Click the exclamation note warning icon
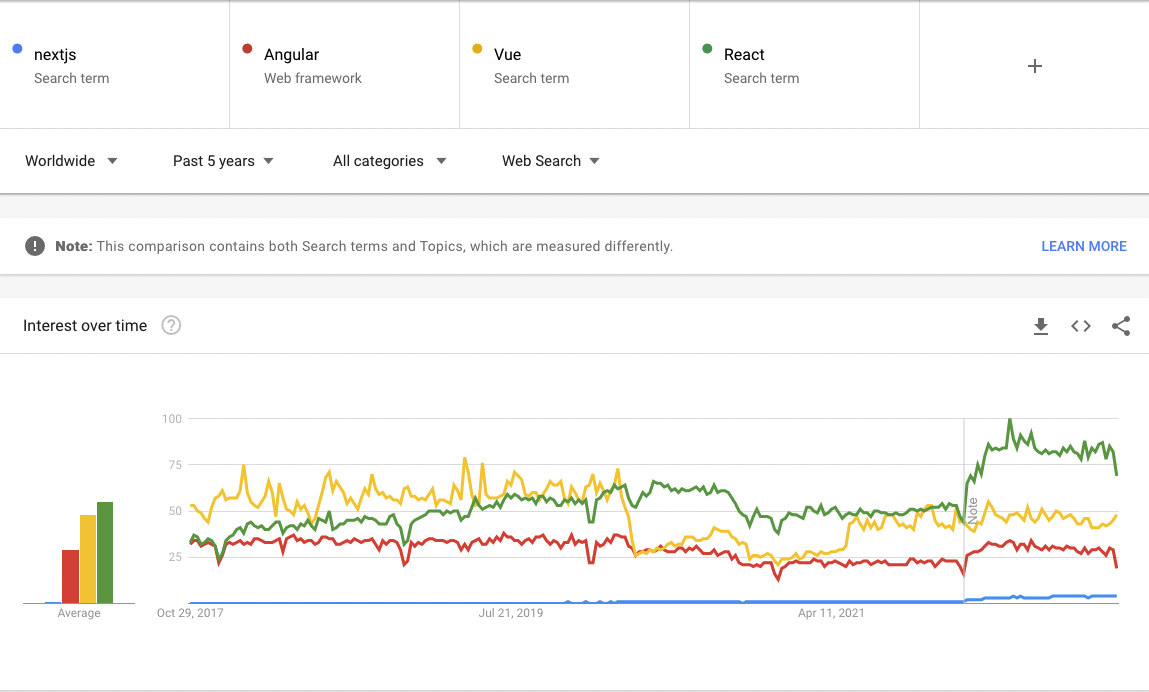 [34, 246]
